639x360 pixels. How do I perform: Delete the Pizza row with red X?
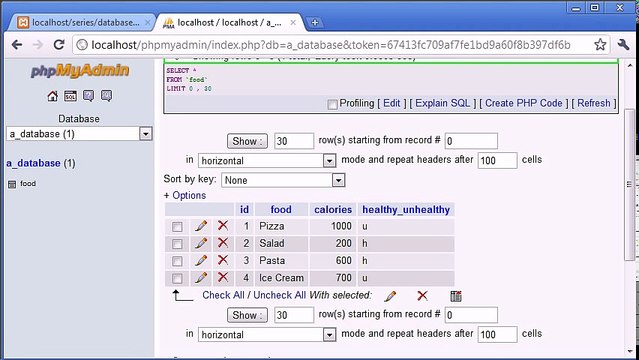point(223,225)
